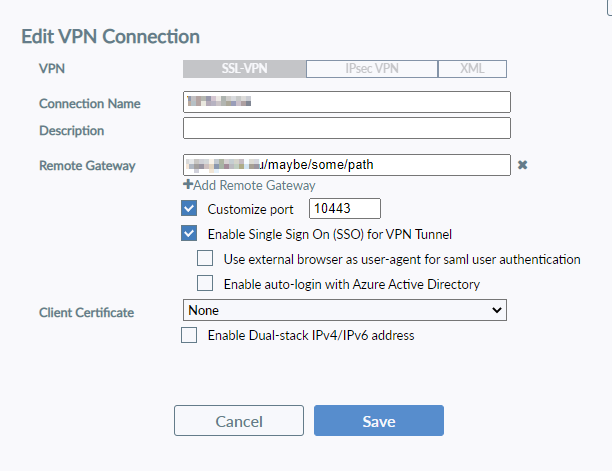Focus the empty Description field

pos(346,128)
